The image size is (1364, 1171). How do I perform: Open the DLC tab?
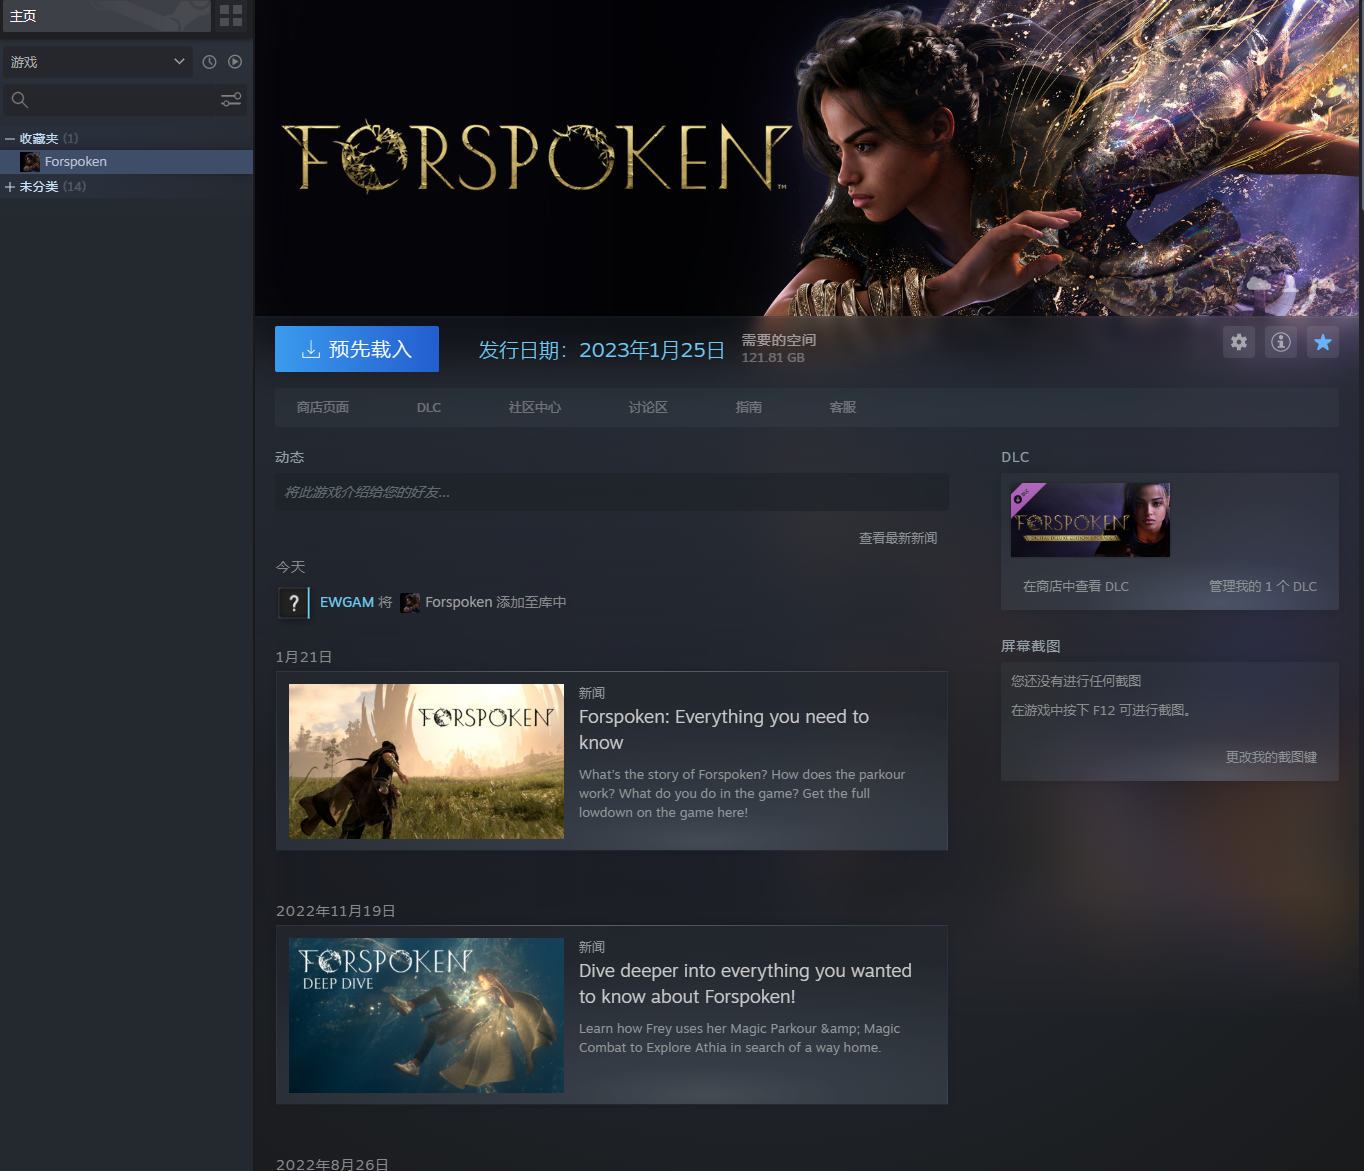(429, 408)
